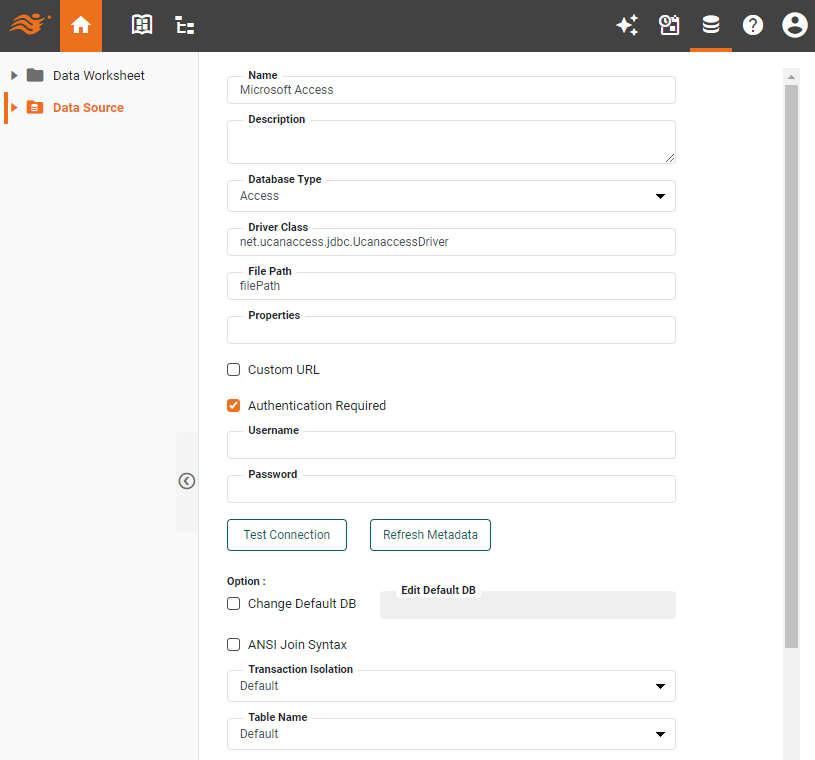Tick the ANSI Join Syntax checkbox
This screenshot has width=815, height=760.
coord(234,645)
